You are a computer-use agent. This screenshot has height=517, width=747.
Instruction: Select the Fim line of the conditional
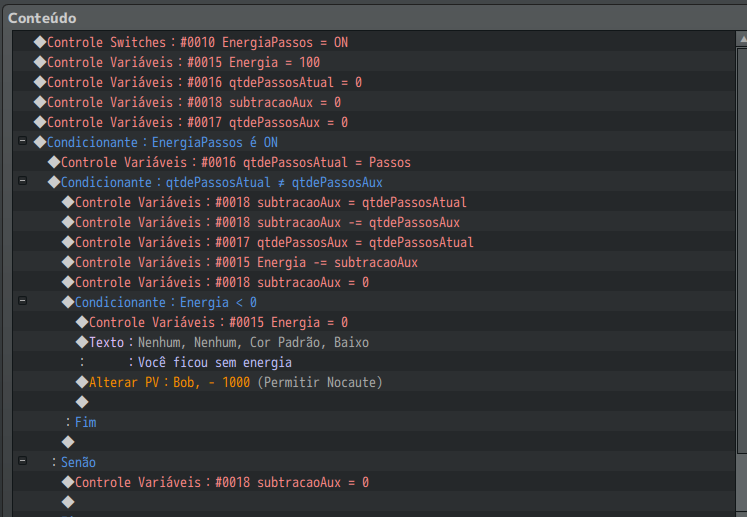point(85,422)
